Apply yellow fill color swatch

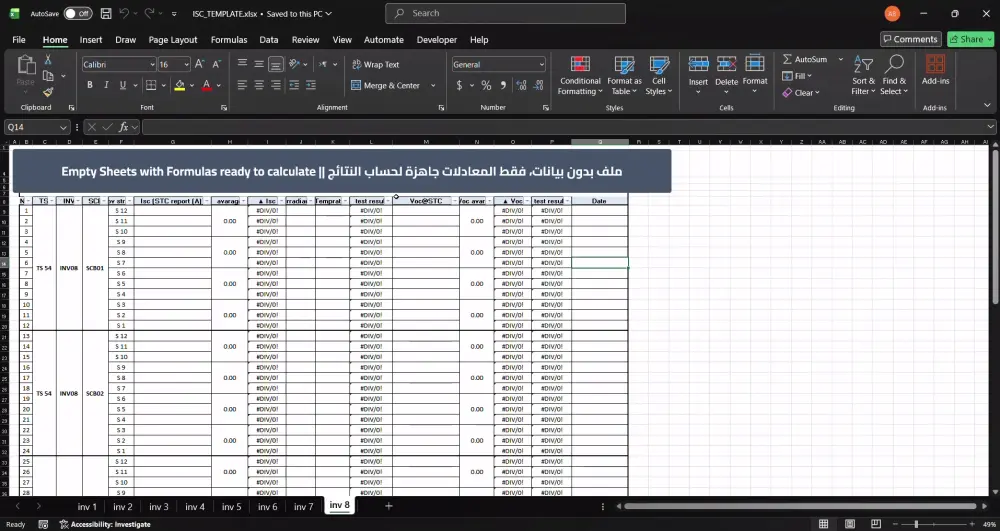pos(180,85)
